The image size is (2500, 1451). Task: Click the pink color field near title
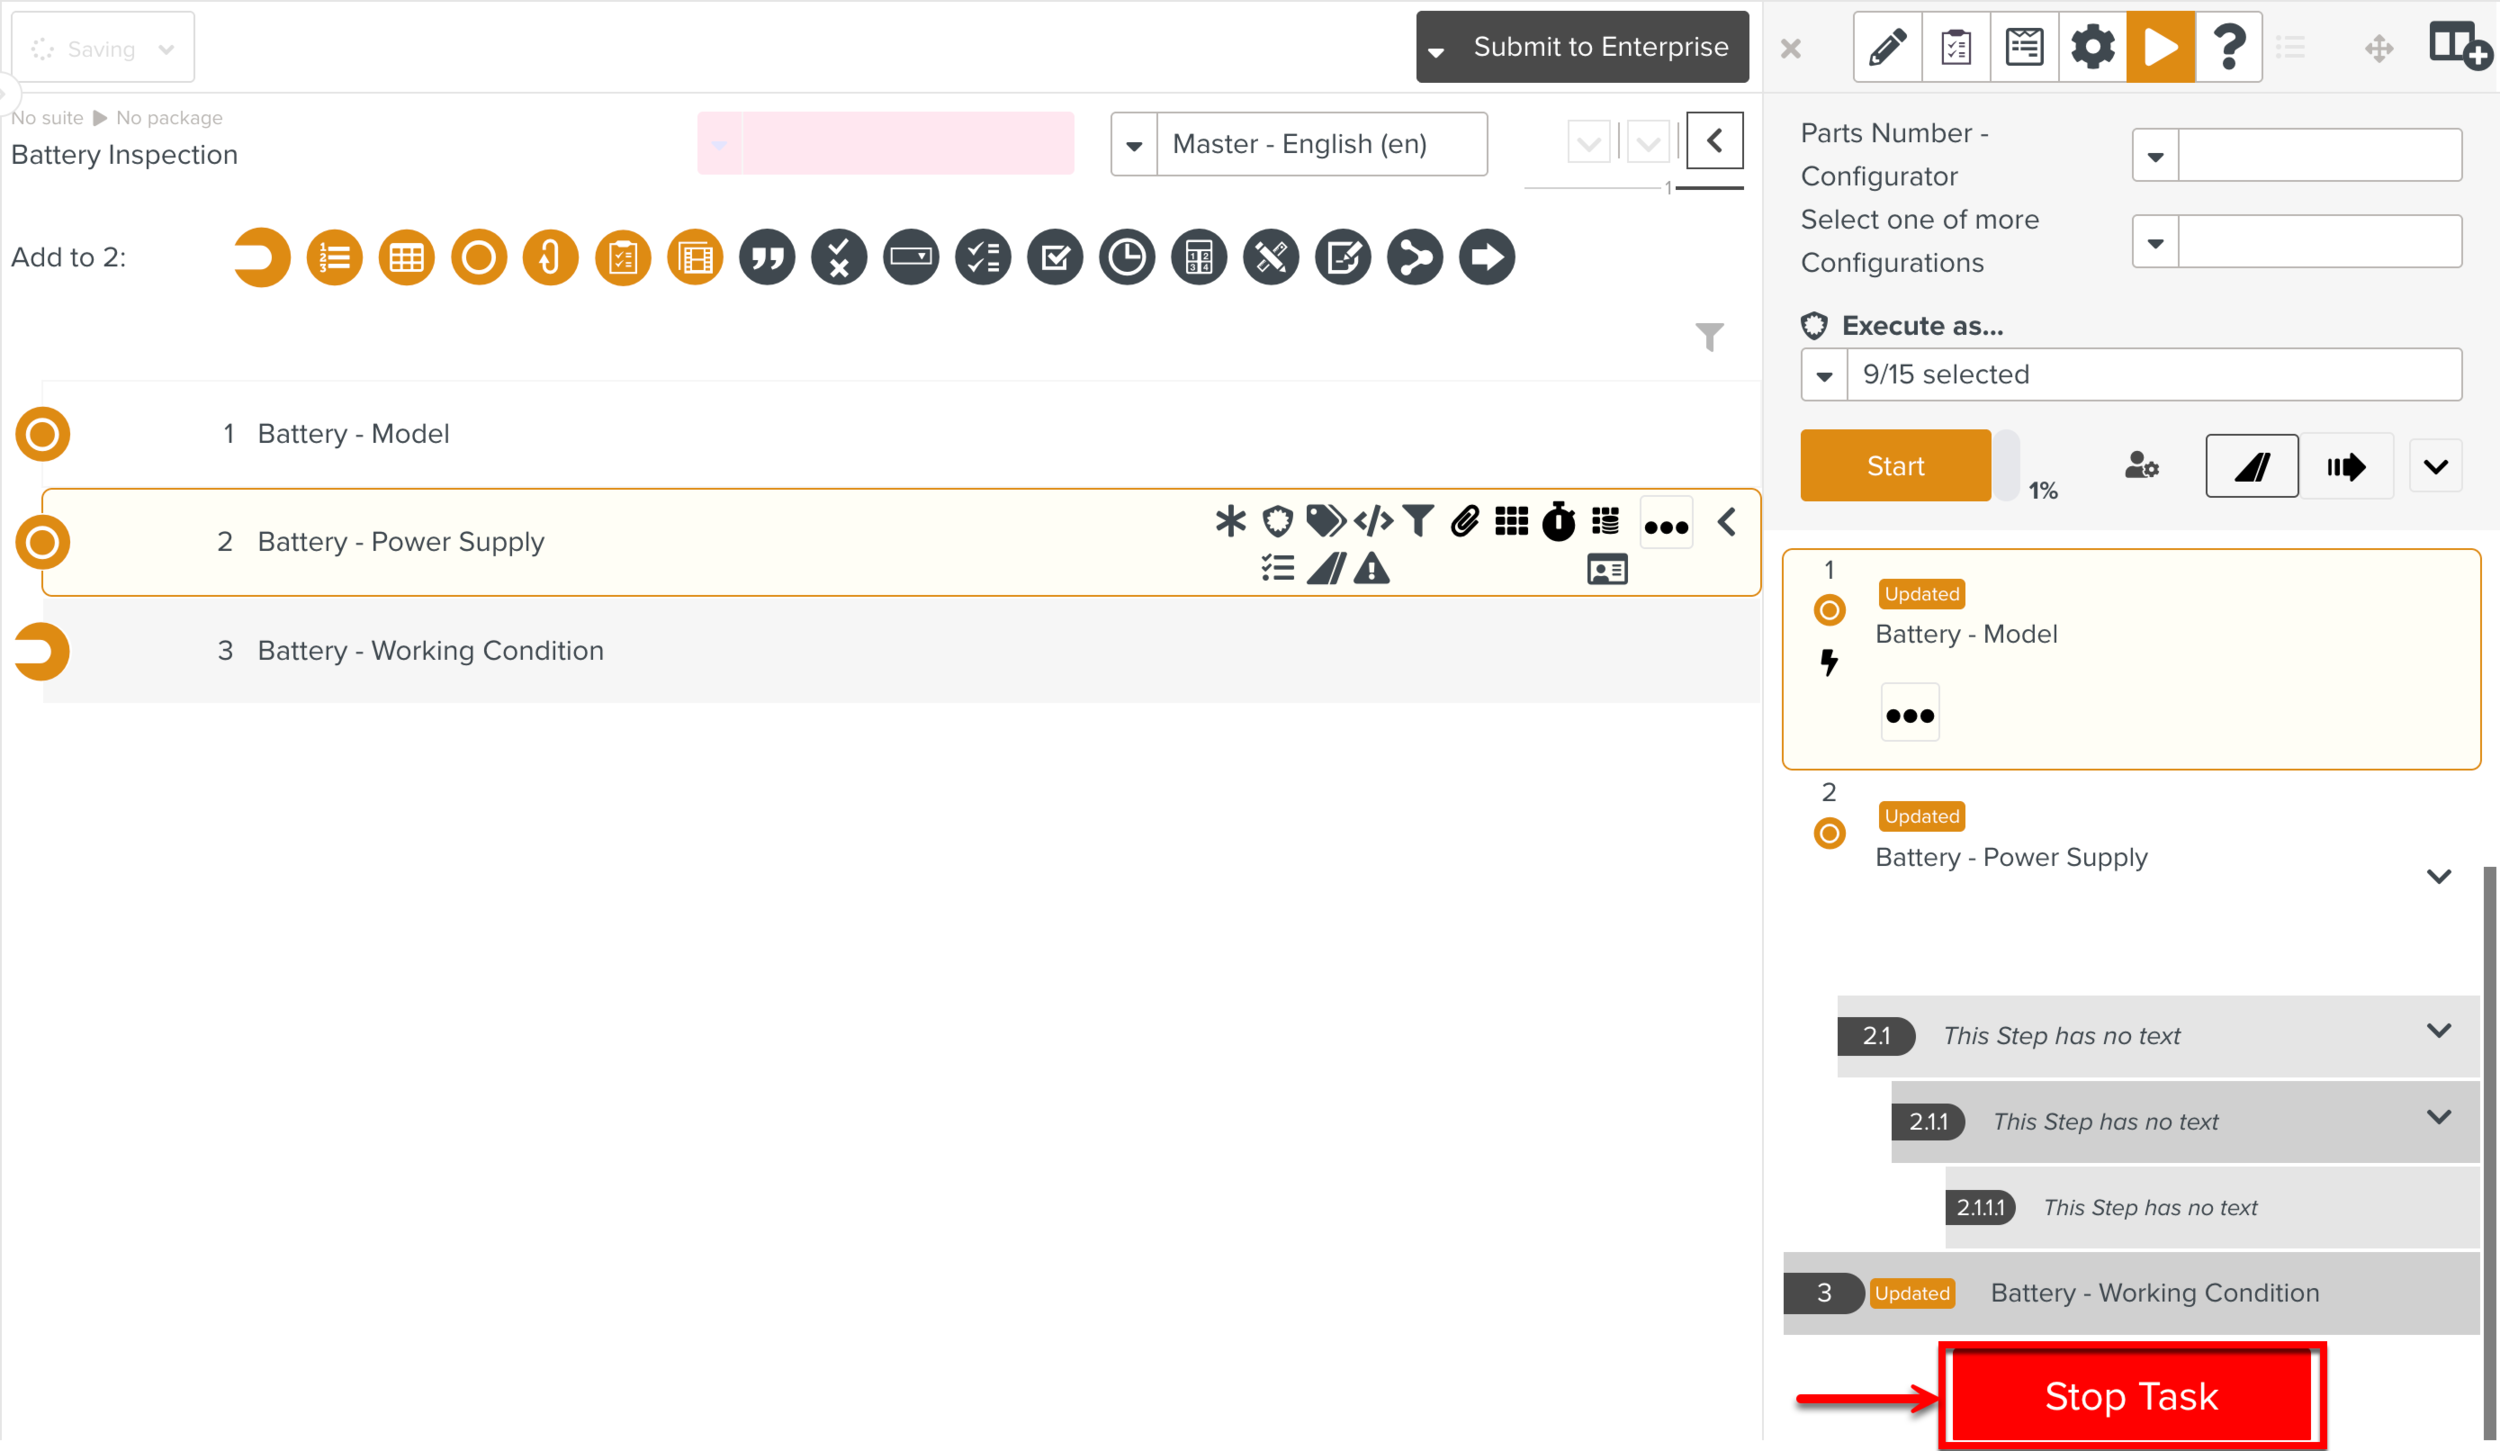click(x=906, y=144)
